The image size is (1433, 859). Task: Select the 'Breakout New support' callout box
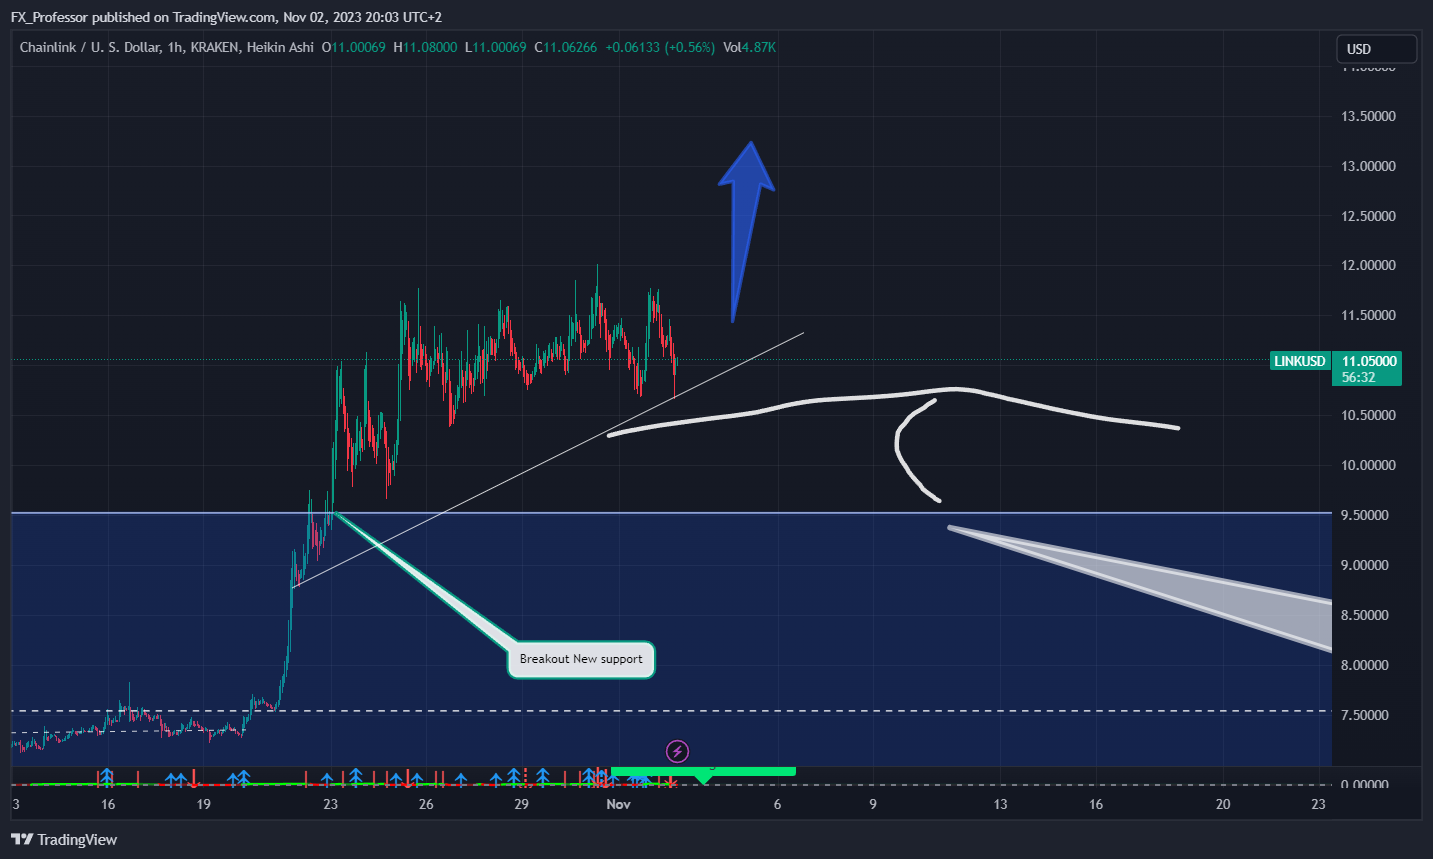(x=581, y=659)
